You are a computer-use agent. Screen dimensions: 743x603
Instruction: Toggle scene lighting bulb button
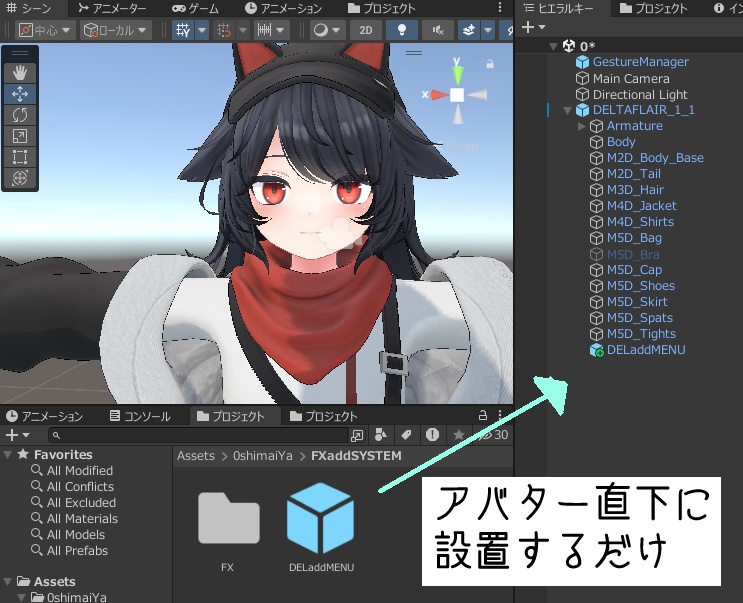402,30
